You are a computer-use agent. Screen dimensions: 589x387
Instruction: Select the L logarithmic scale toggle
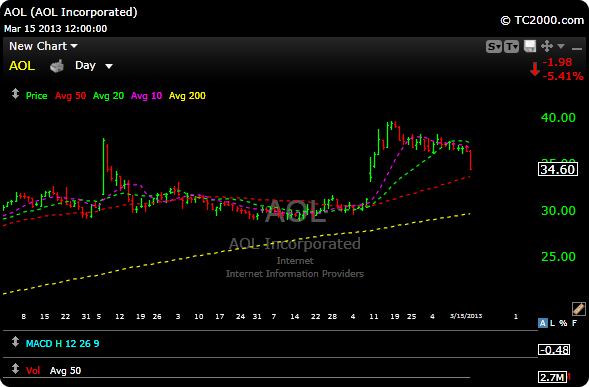[552, 323]
